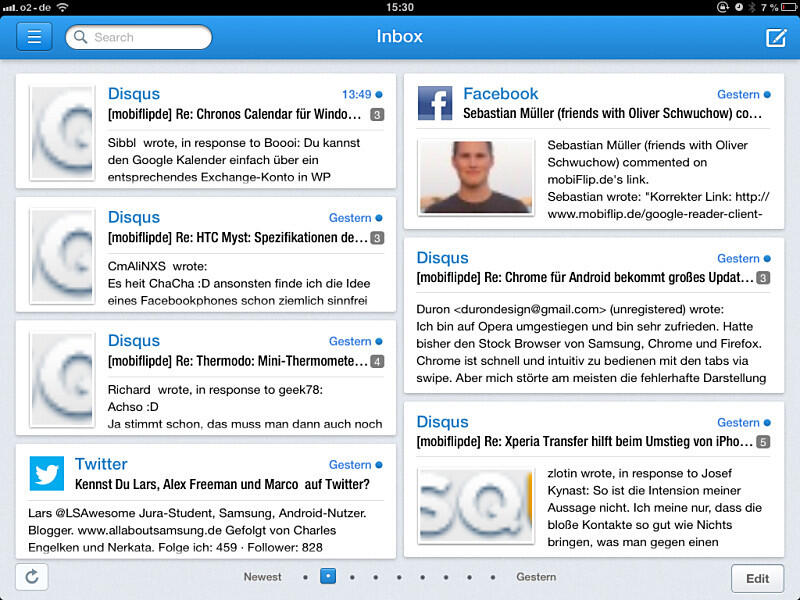Tap the orientation lock icon in status bar
The width and height of the screenshot is (800, 600).
(x=722, y=7)
